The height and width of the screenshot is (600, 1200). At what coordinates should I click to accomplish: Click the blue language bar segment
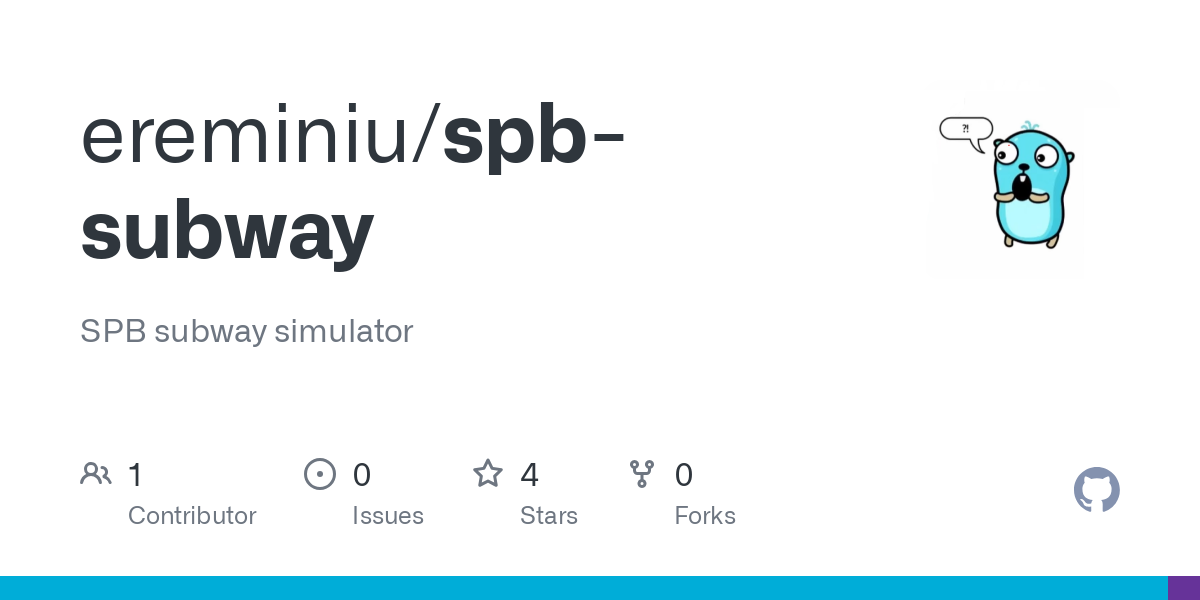click(584, 588)
